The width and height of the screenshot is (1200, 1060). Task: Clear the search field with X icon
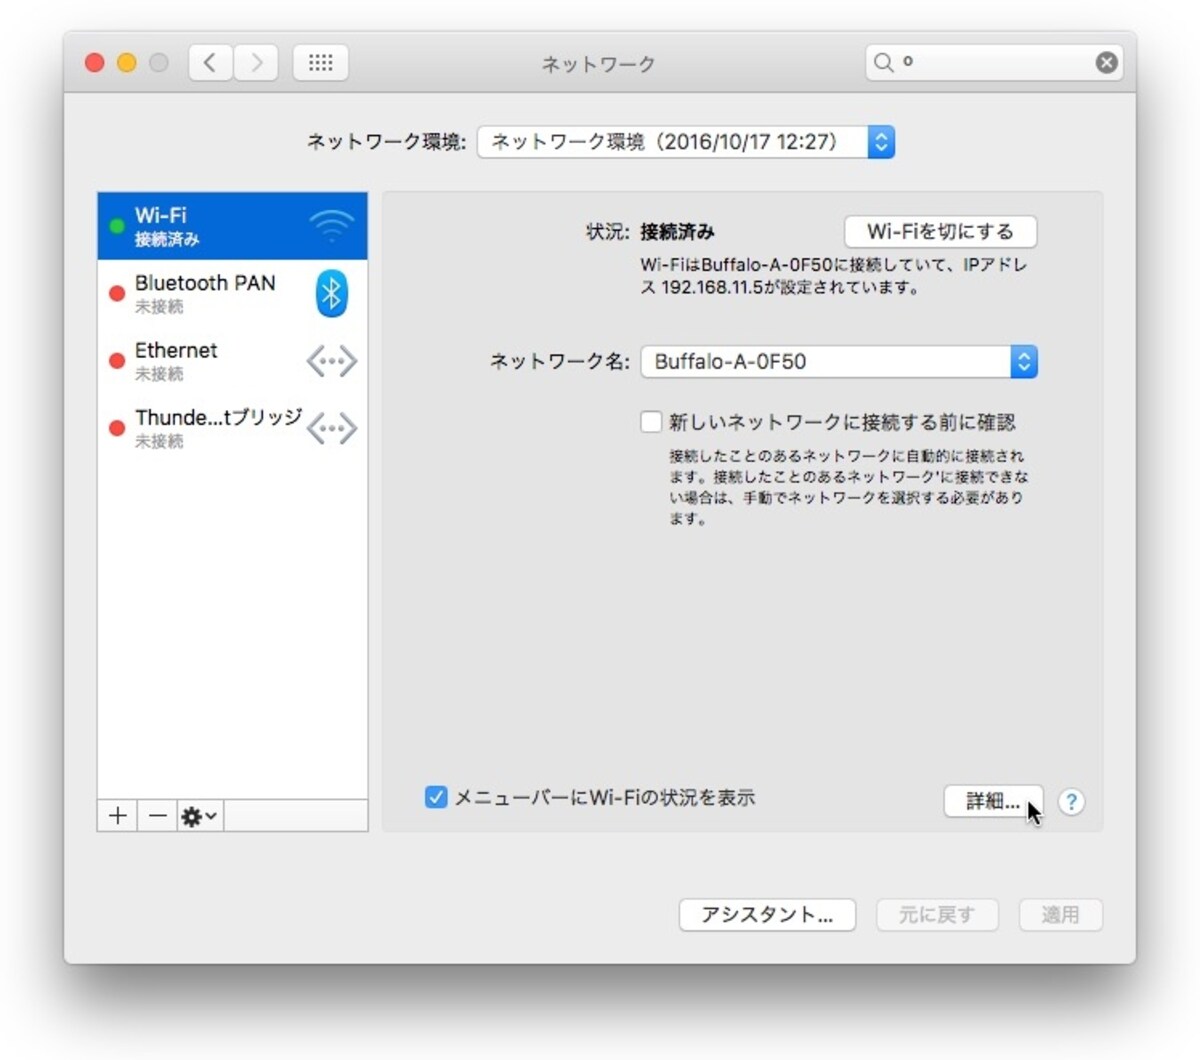point(1106,62)
